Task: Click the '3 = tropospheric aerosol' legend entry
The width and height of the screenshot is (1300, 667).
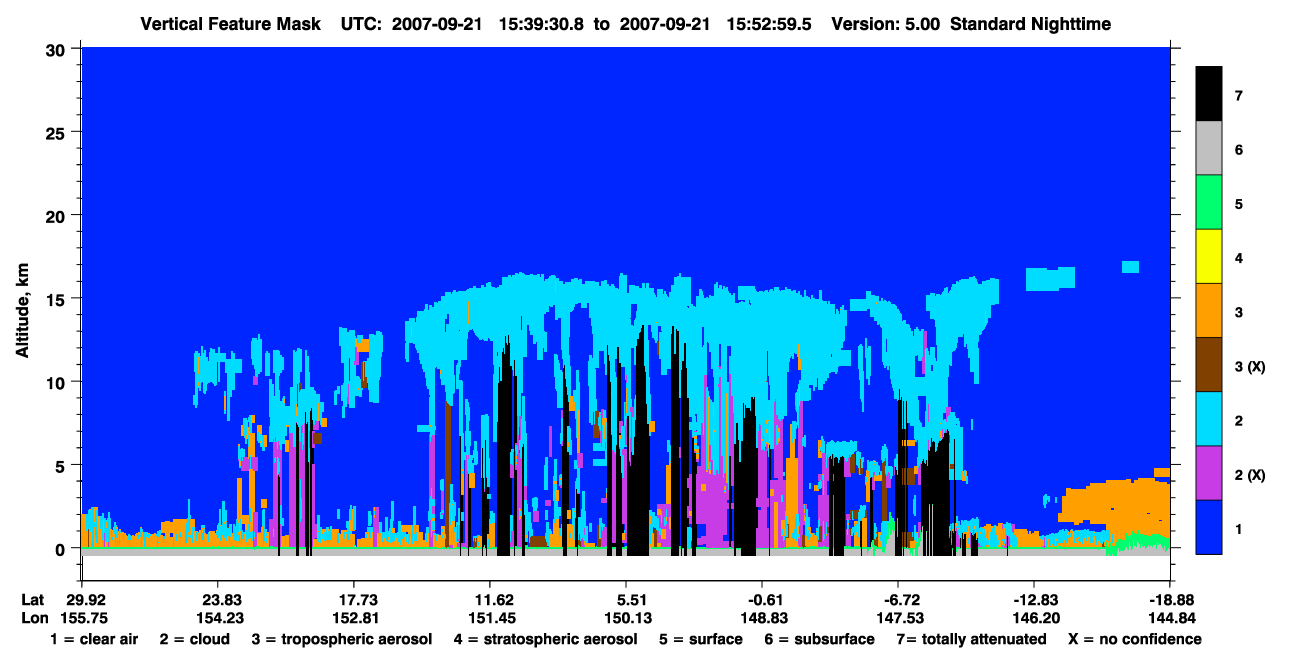Action: [x=342, y=639]
